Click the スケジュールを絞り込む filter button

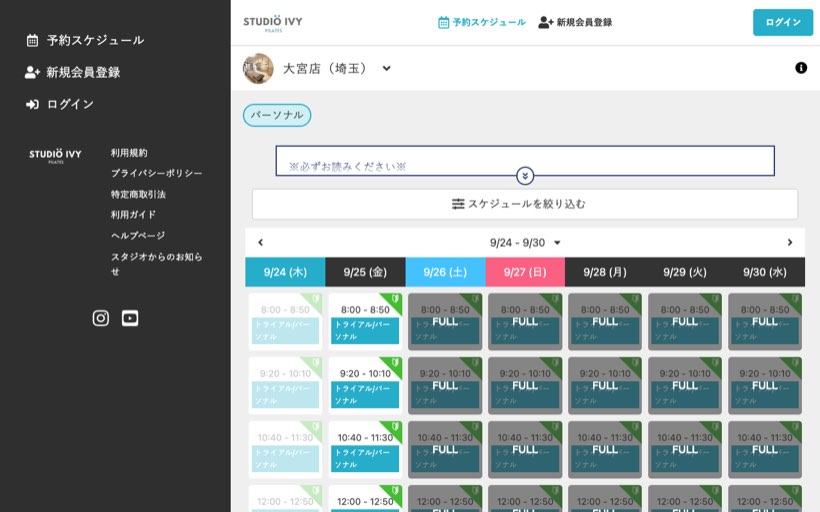click(525, 204)
